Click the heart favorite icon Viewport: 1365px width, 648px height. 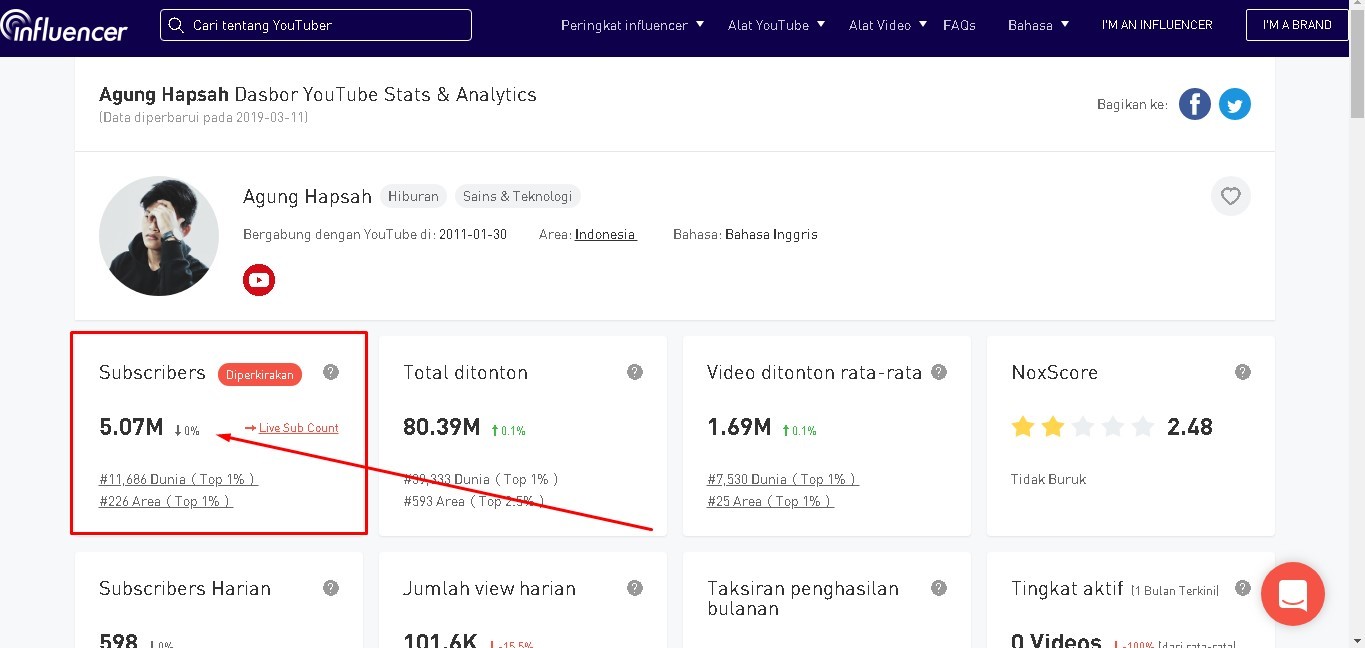click(1231, 196)
